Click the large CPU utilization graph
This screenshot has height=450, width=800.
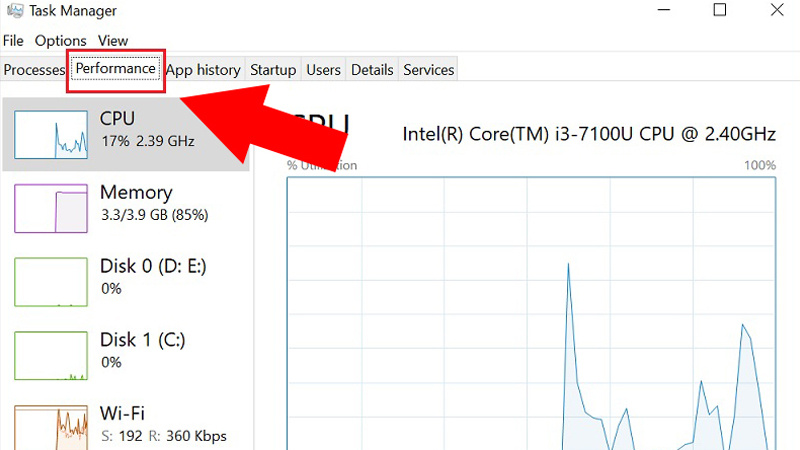point(530,320)
